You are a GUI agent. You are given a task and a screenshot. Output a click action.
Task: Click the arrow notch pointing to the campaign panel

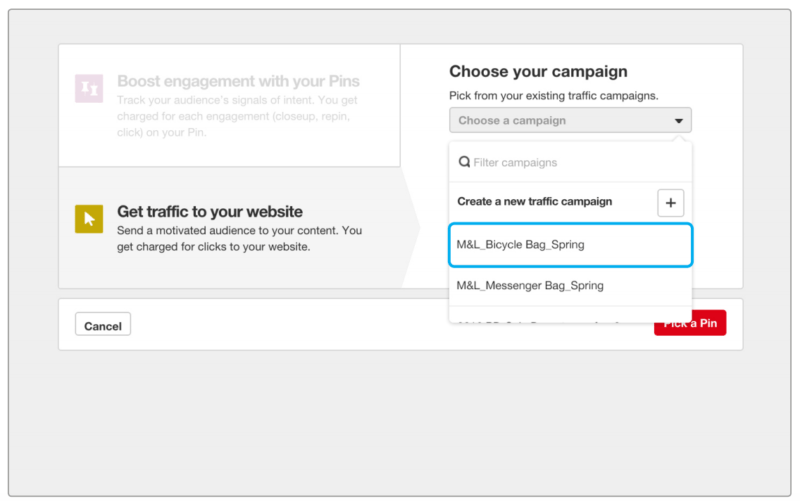[x=410, y=227]
